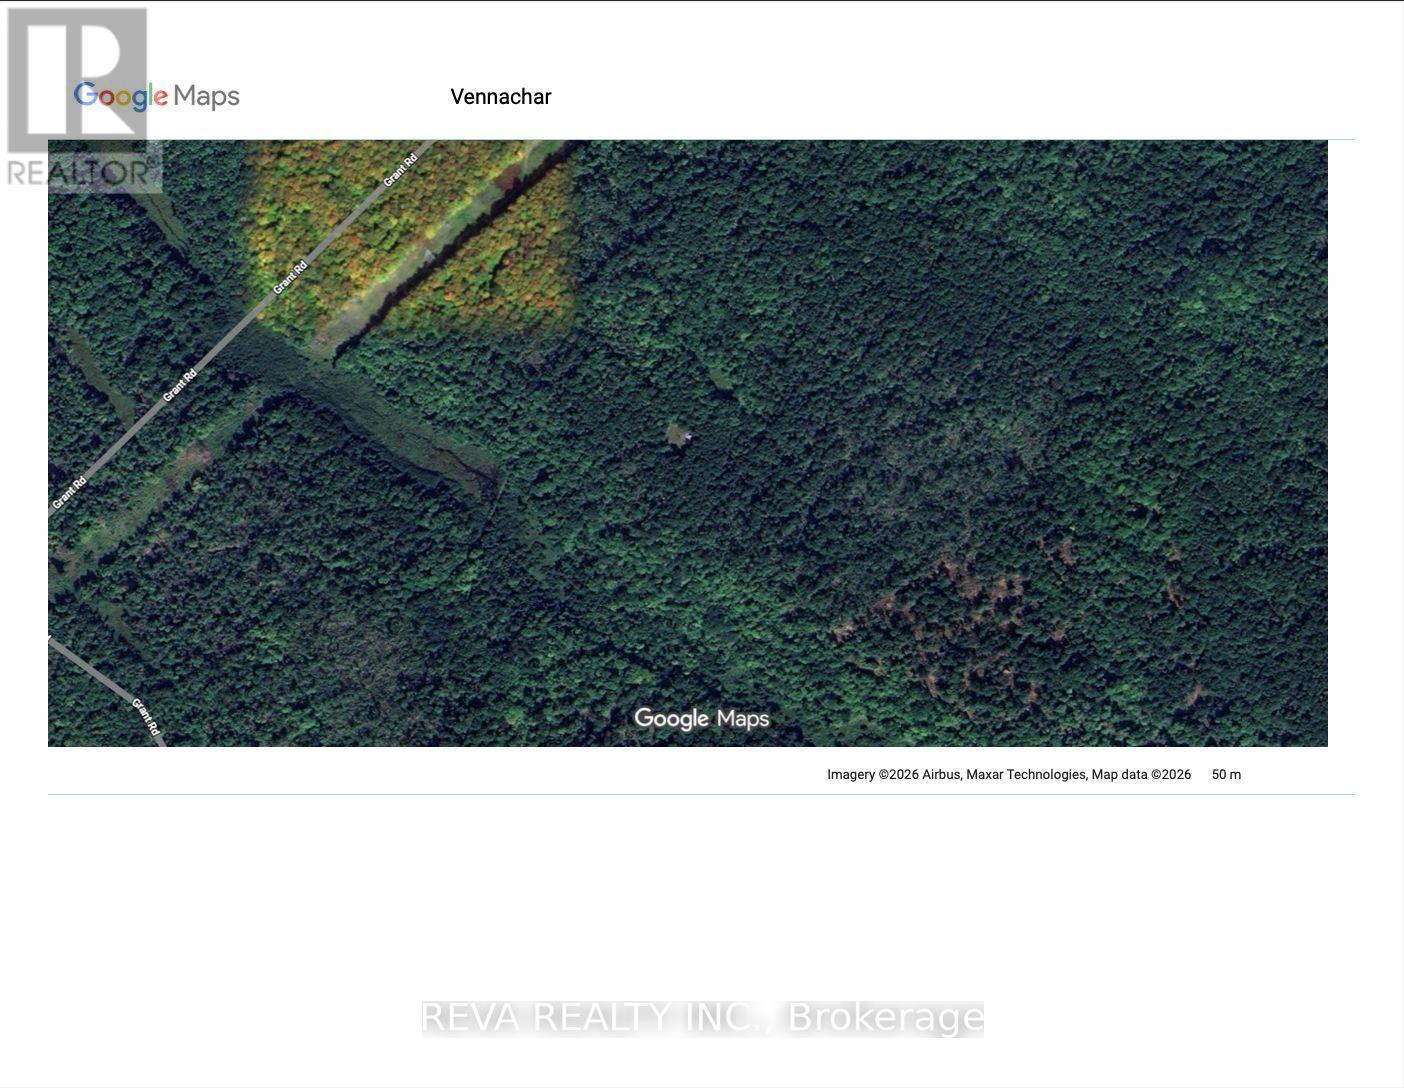Click the Maps wordmark beside the Google watermark

point(745,718)
